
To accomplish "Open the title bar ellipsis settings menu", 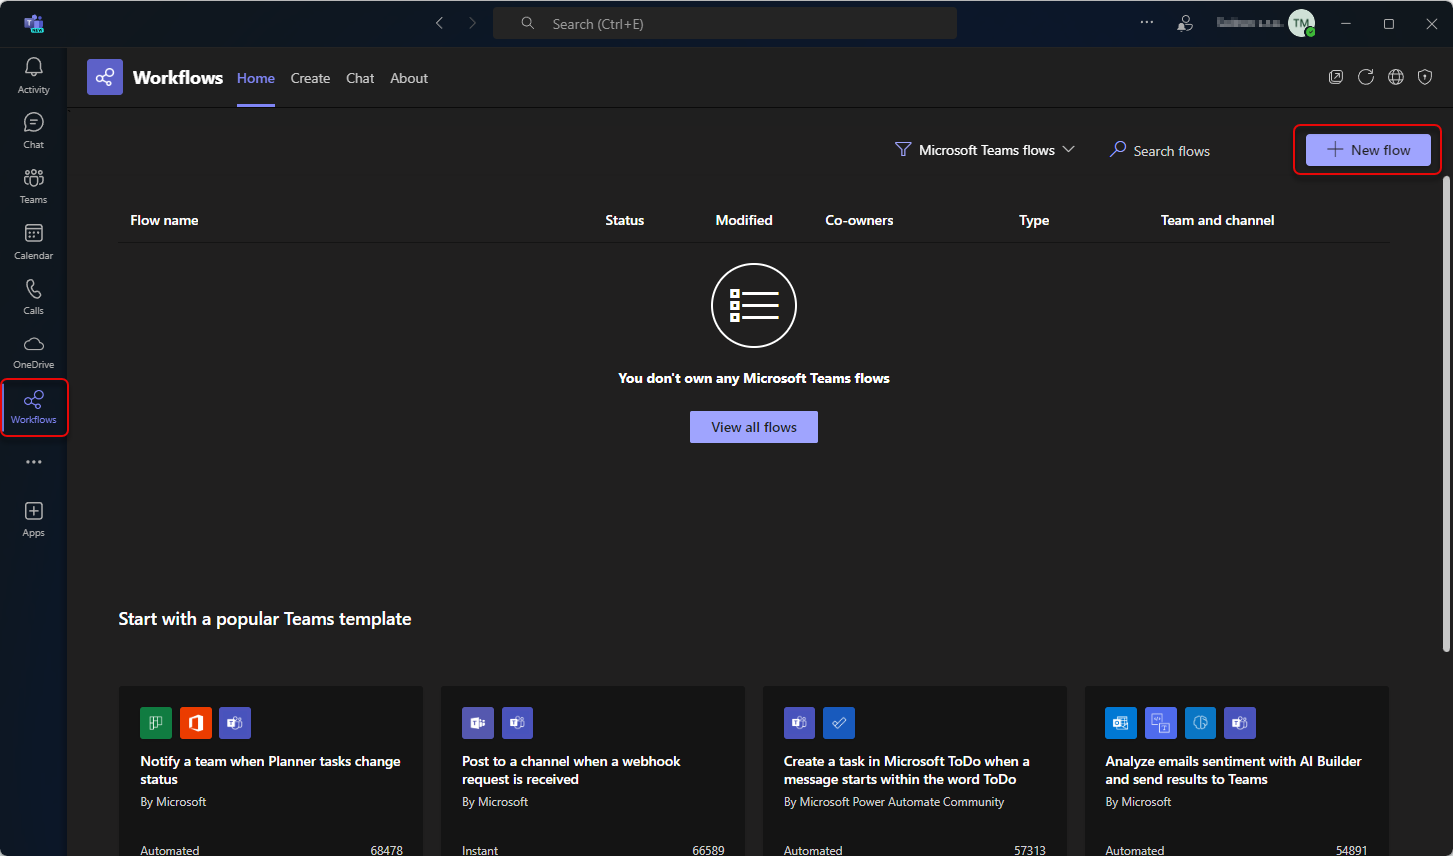I will [1146, 23].
